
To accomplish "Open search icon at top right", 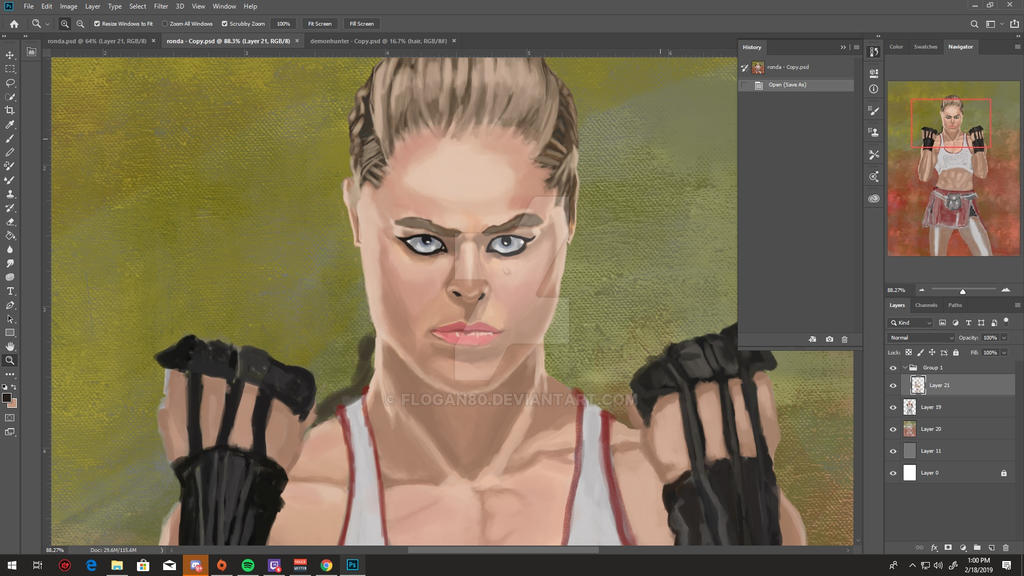I will [x=974, y=24].
